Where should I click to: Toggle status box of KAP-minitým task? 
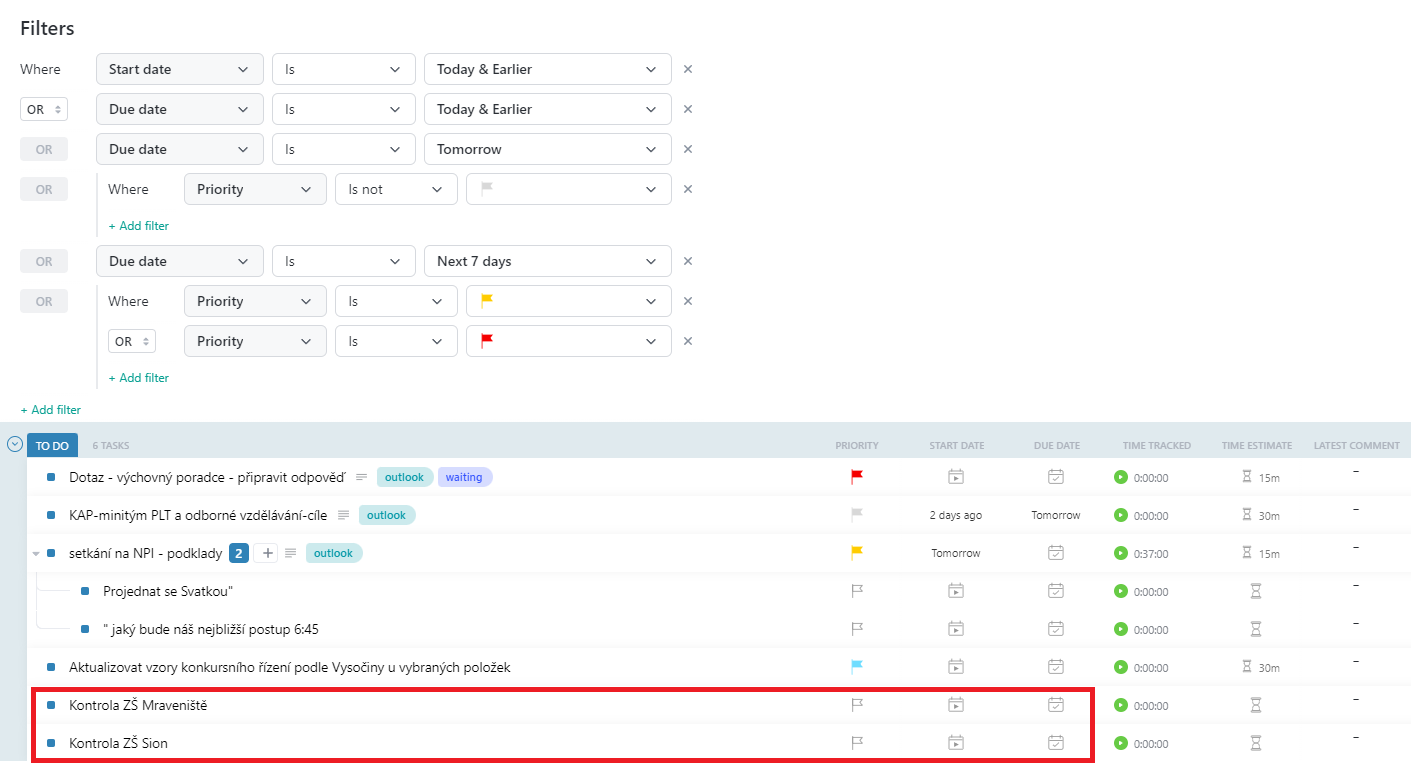click(x=51, y=515)
